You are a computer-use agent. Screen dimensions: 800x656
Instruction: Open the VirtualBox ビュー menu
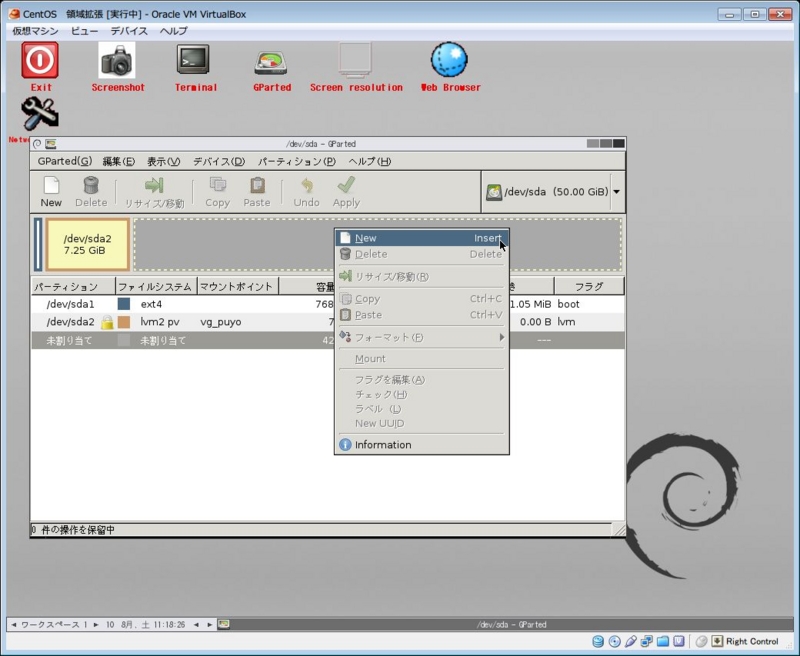pos(85,31)
